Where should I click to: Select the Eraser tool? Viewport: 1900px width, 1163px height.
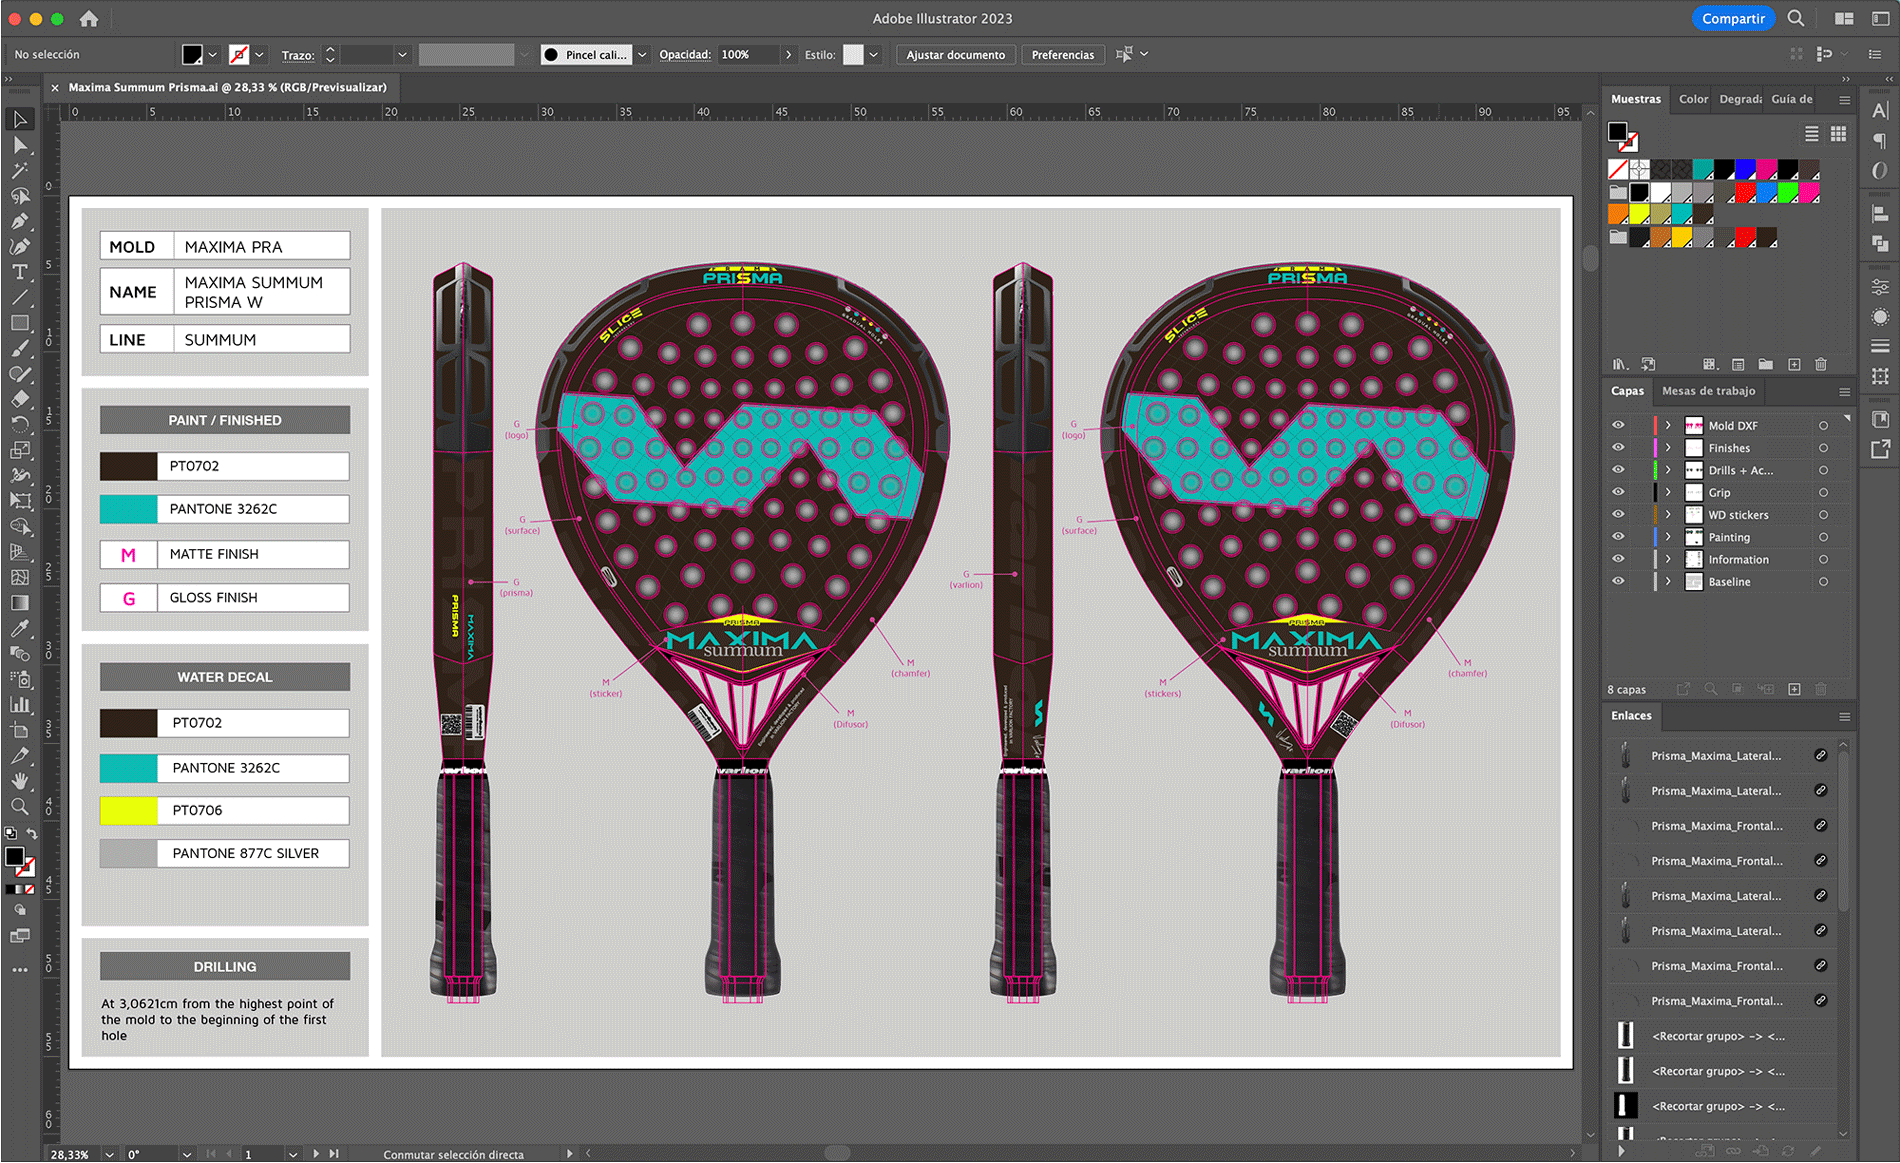click(20, 399)
